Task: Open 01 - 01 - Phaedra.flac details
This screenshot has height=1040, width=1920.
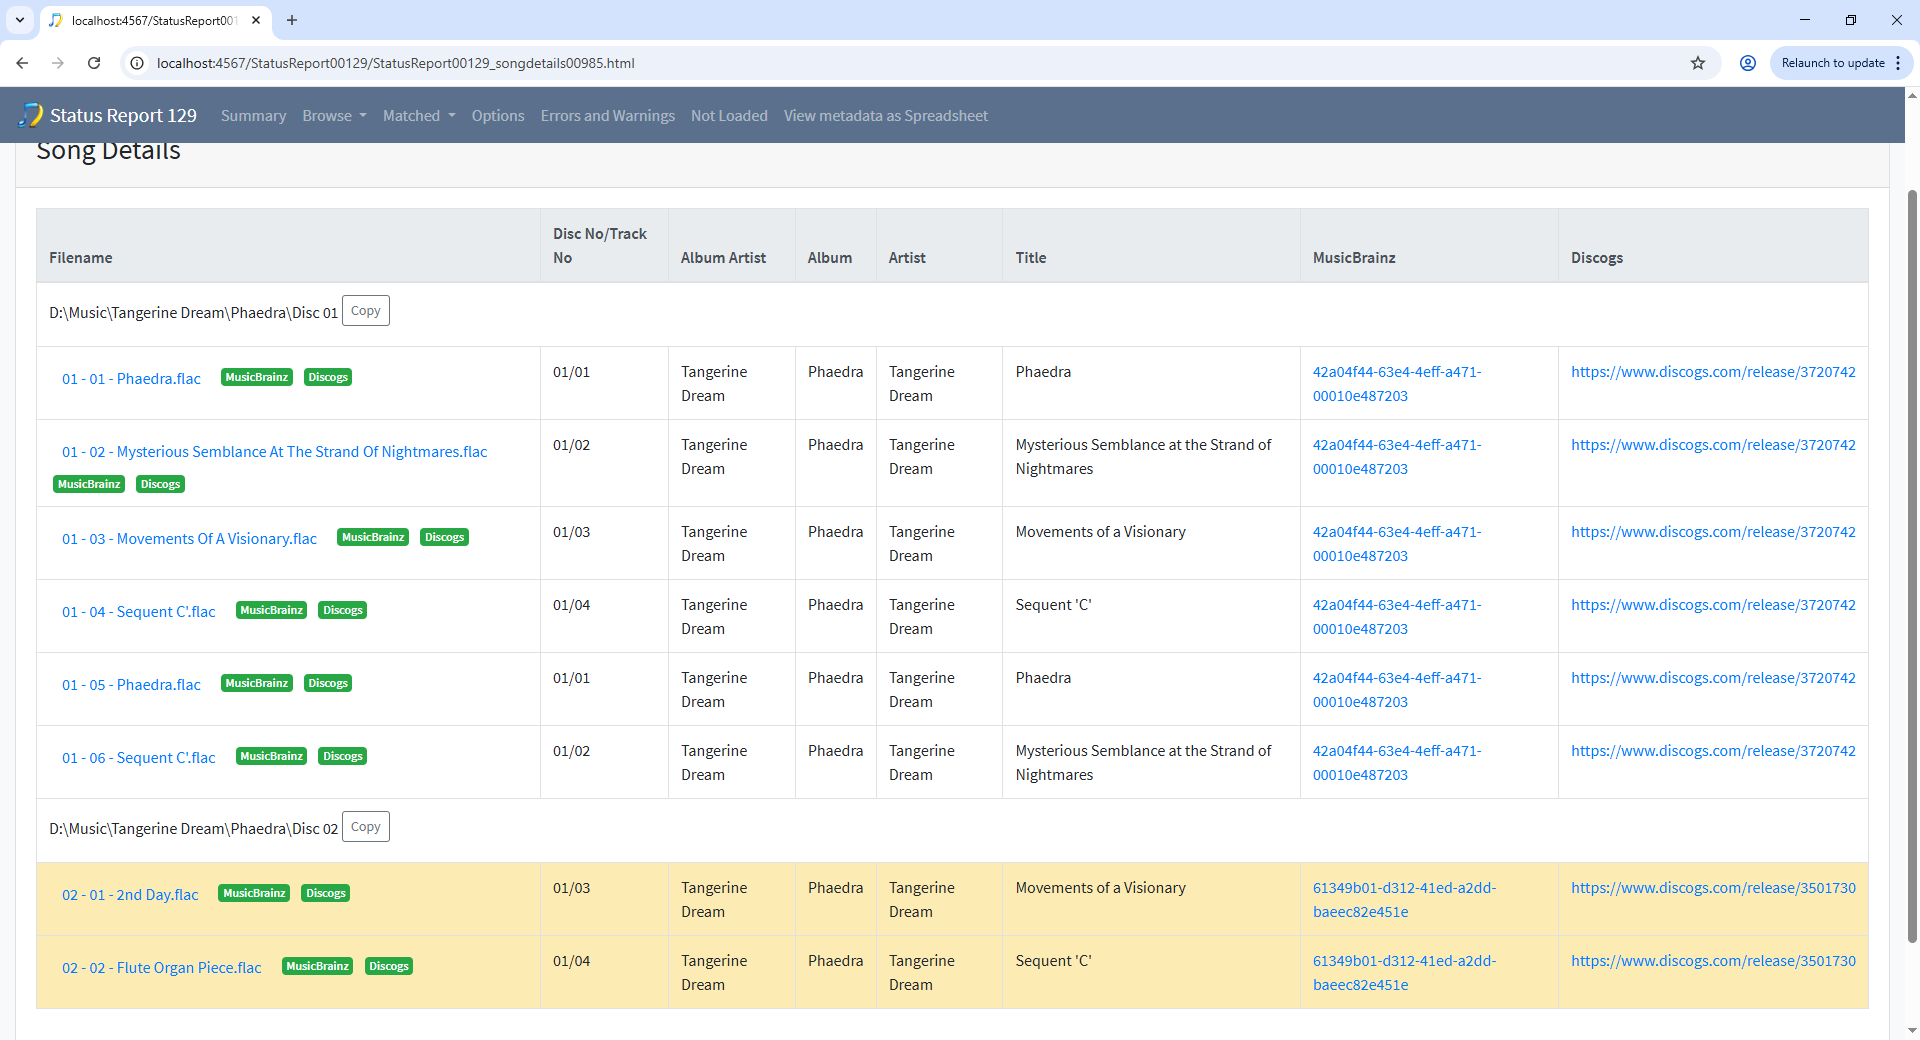Action: click(131, 379)
